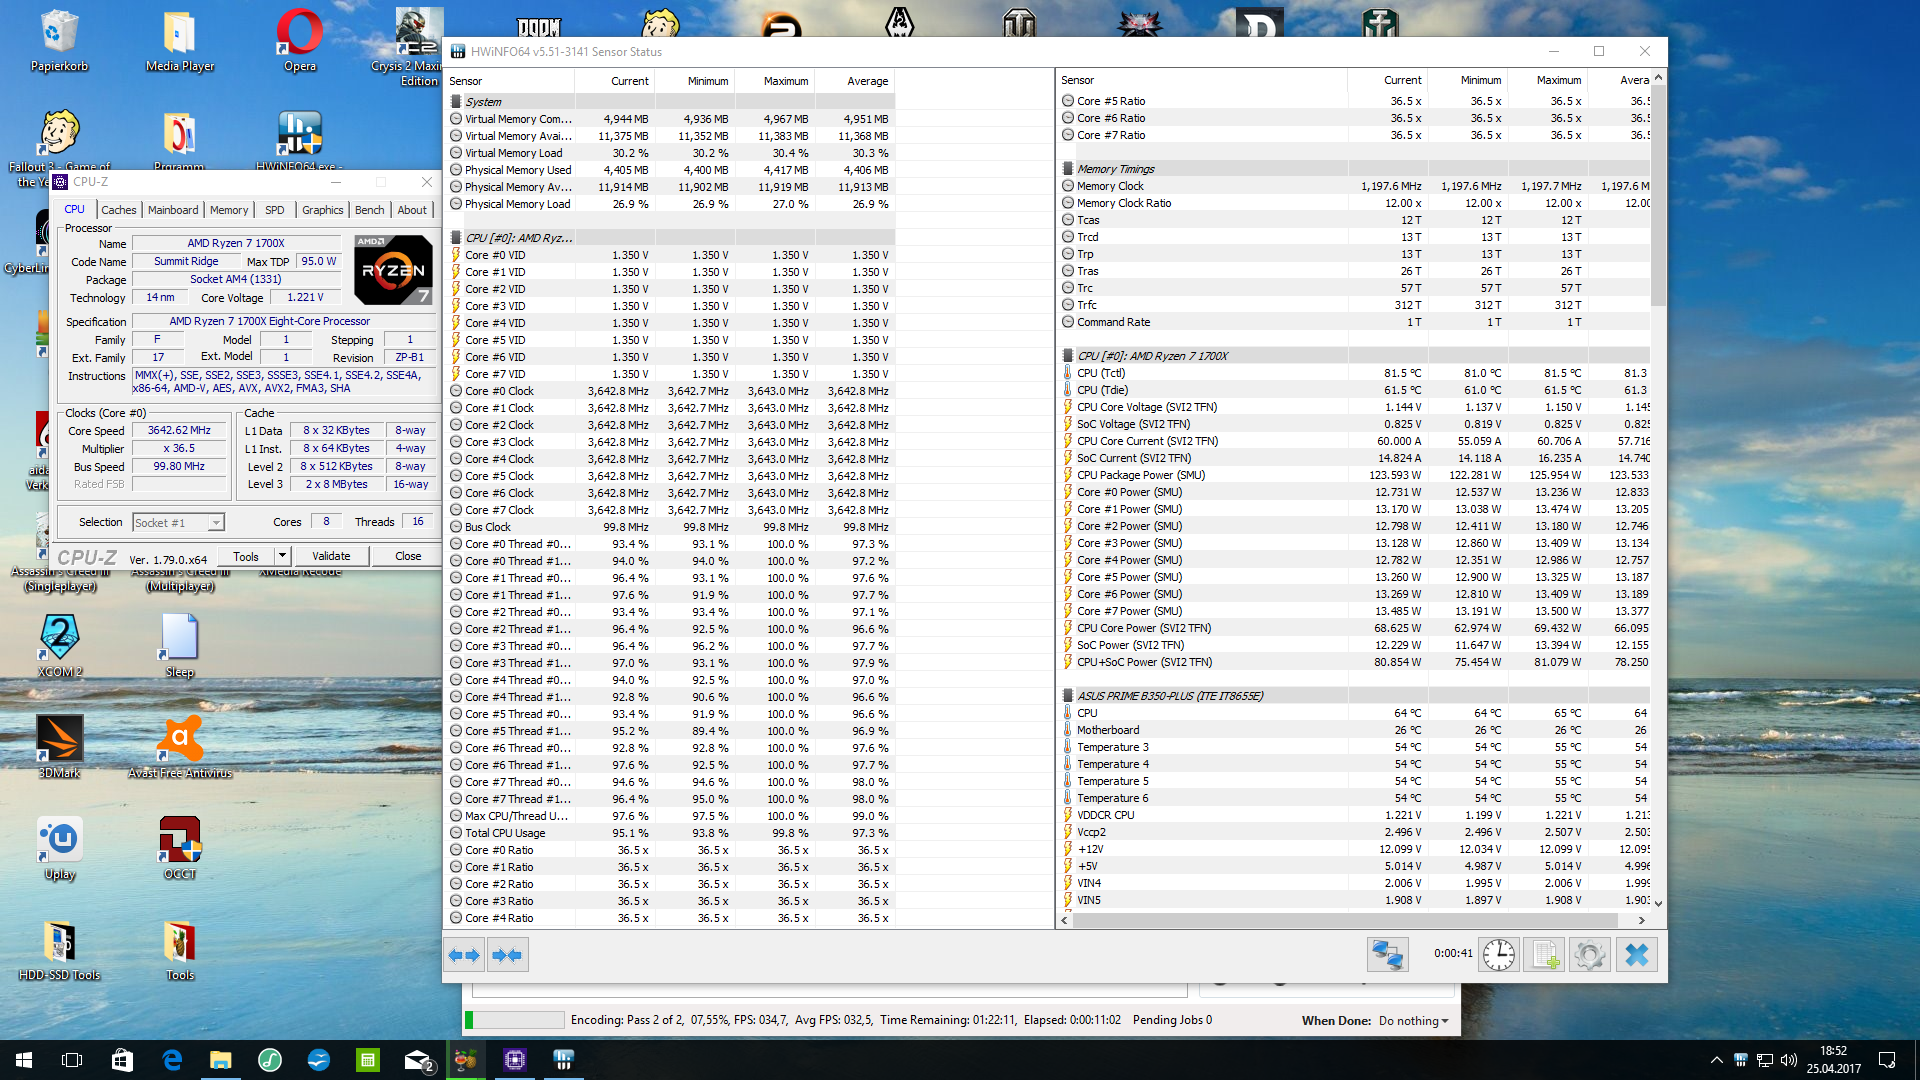Open Task View on the taskbar

72,1060
